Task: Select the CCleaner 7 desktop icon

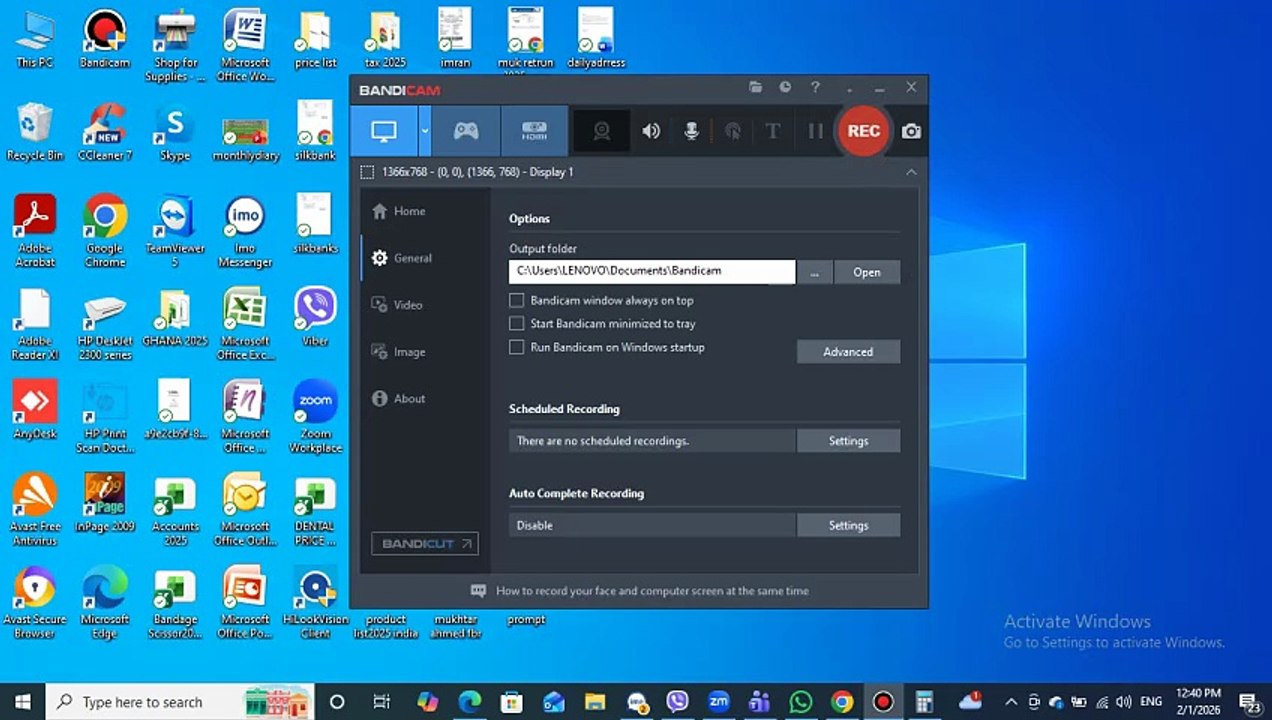Action: (x=105, y=132)
